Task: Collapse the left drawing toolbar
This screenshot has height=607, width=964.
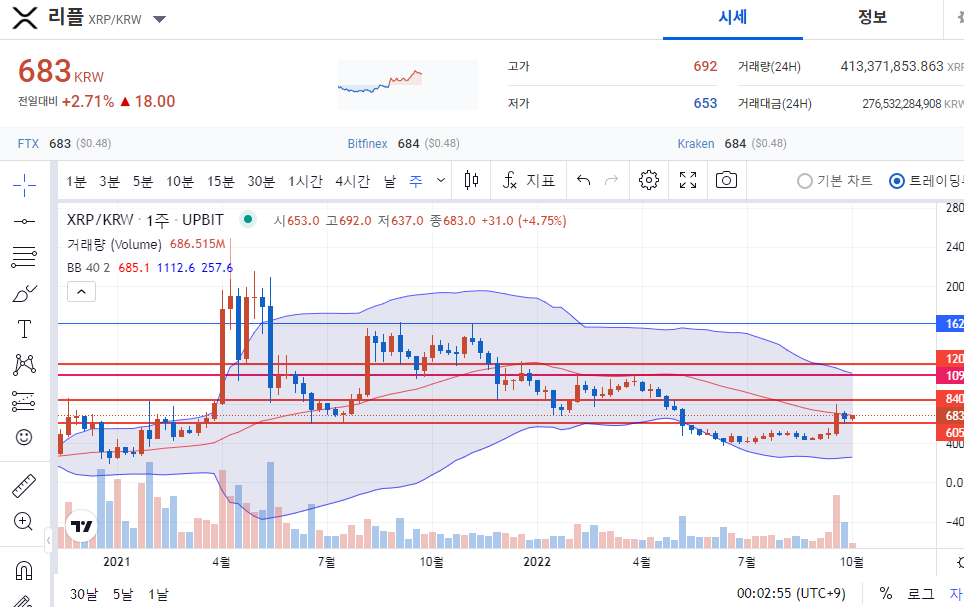Action: [49, 541]
